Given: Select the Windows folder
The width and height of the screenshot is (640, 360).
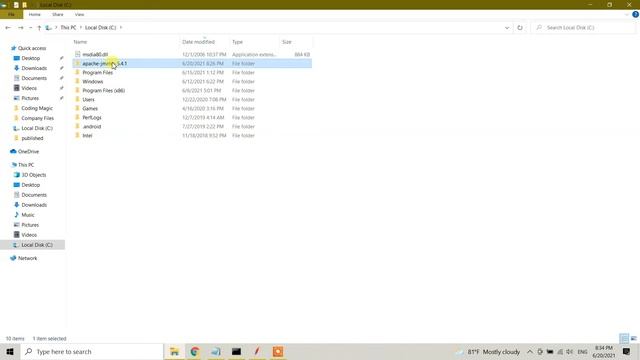Looking at the screenshot, I should (x=93, y=81).
